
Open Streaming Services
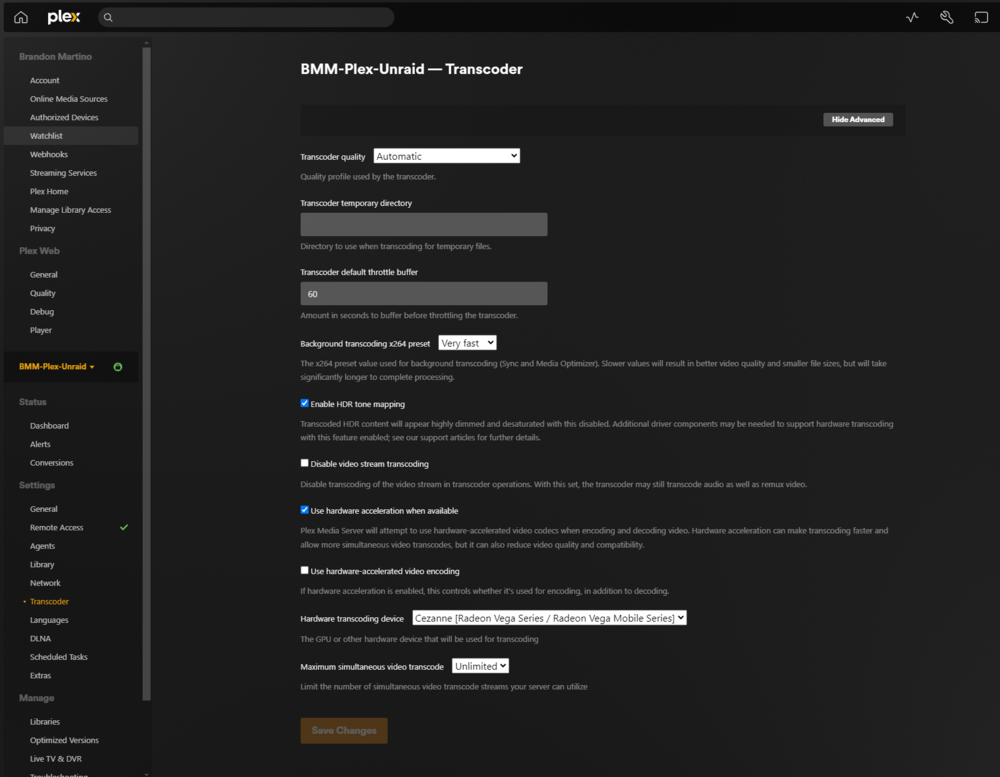(x=63, y=173)
